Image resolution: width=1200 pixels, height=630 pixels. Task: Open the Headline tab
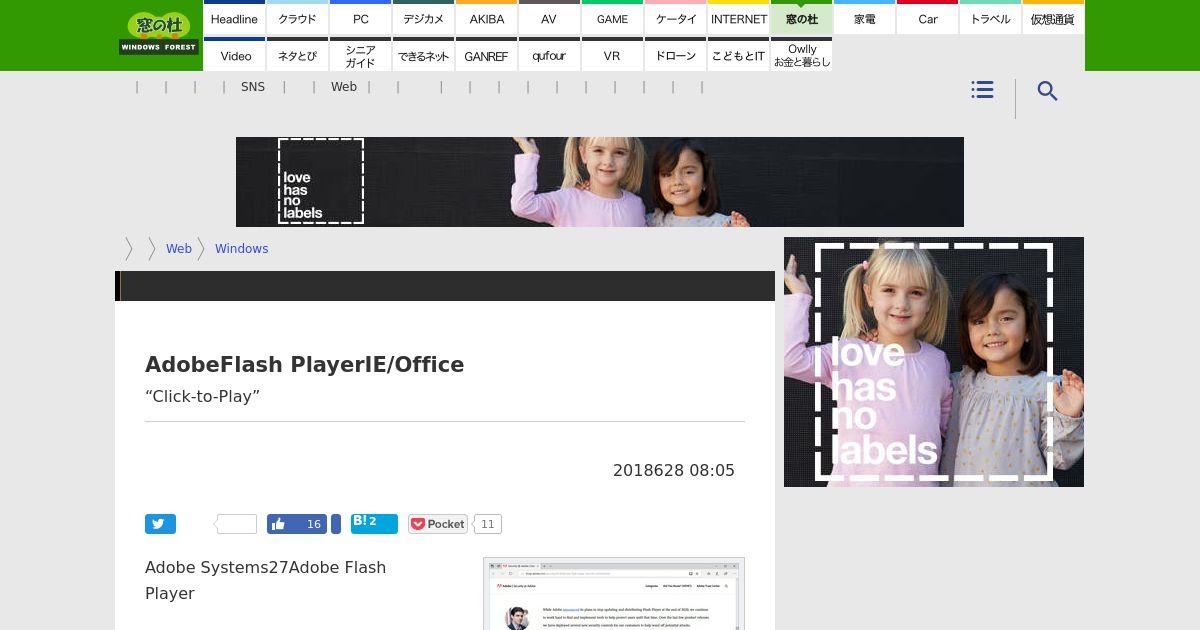pyautogui.click(x=234, y=19)
